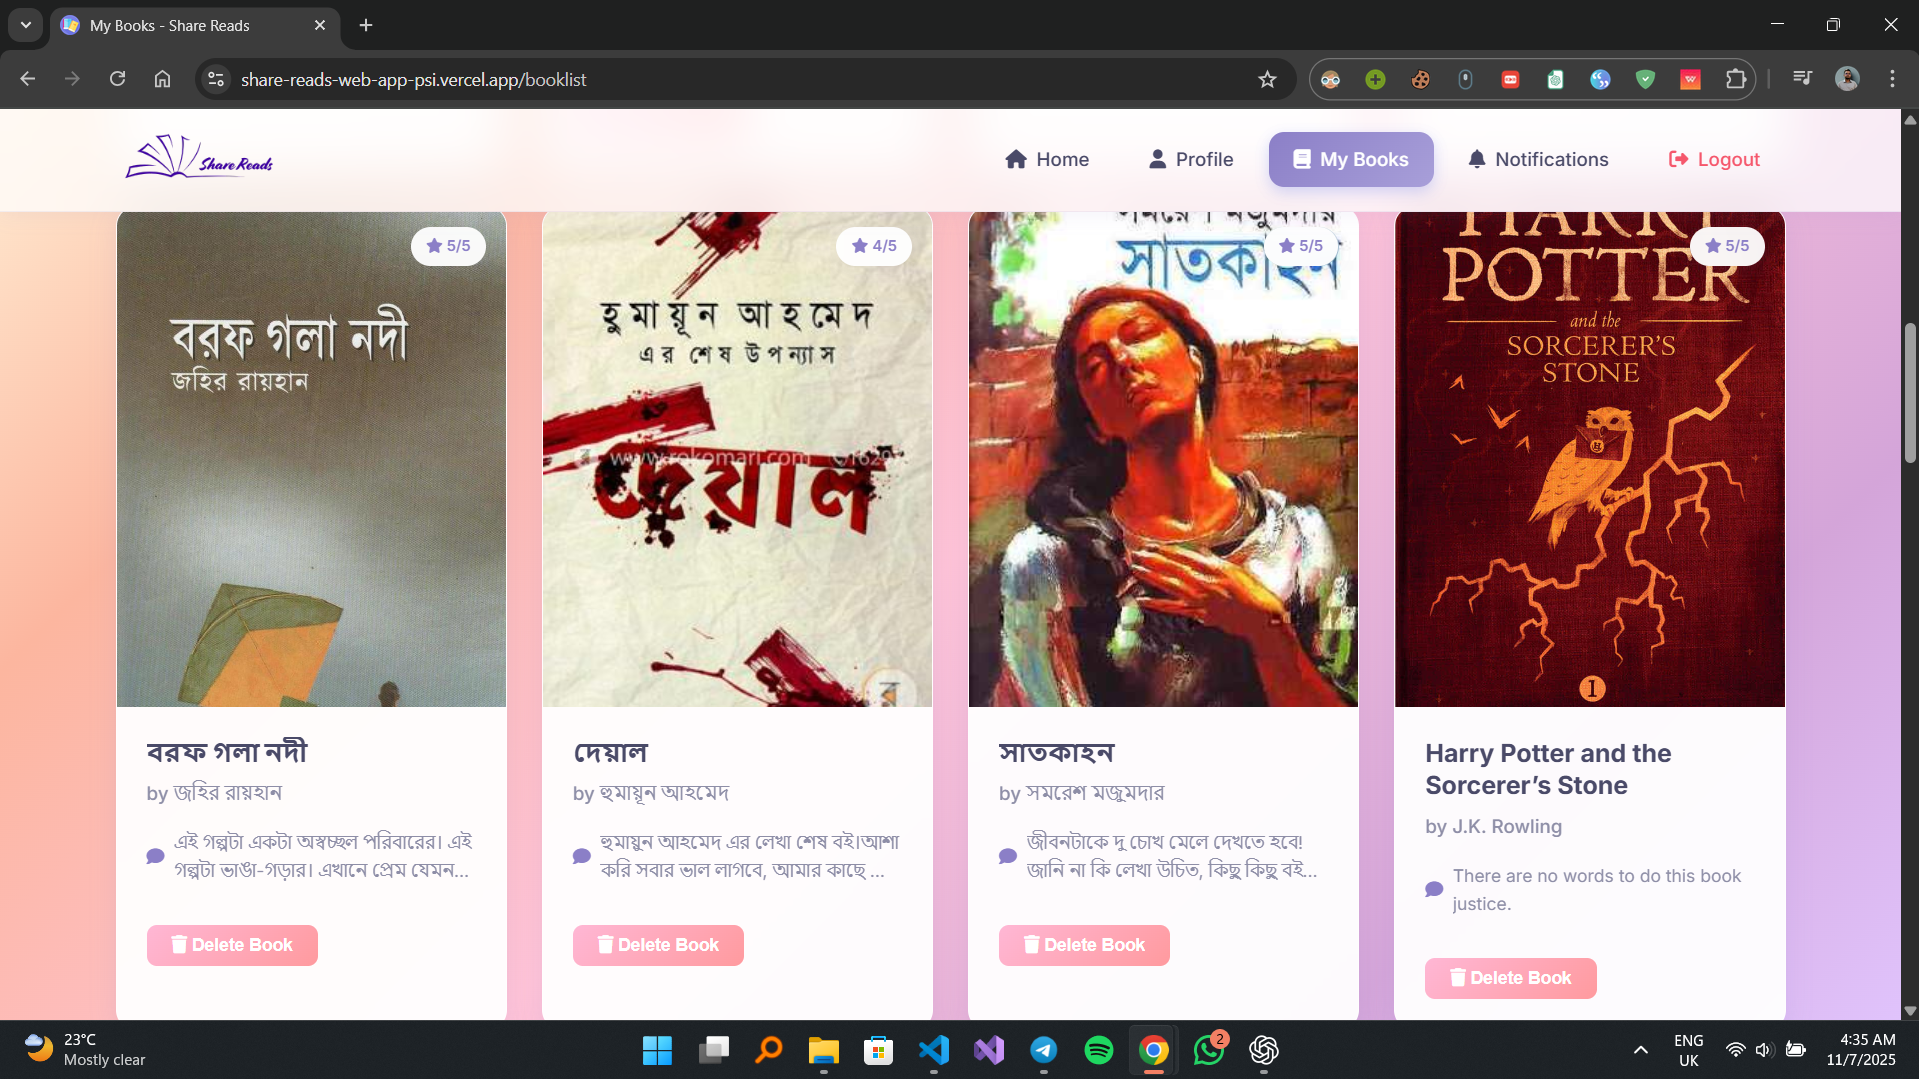Delete the Harry Potter book
This screenshot has height=1079, width=1919.
pos(1510,978)
